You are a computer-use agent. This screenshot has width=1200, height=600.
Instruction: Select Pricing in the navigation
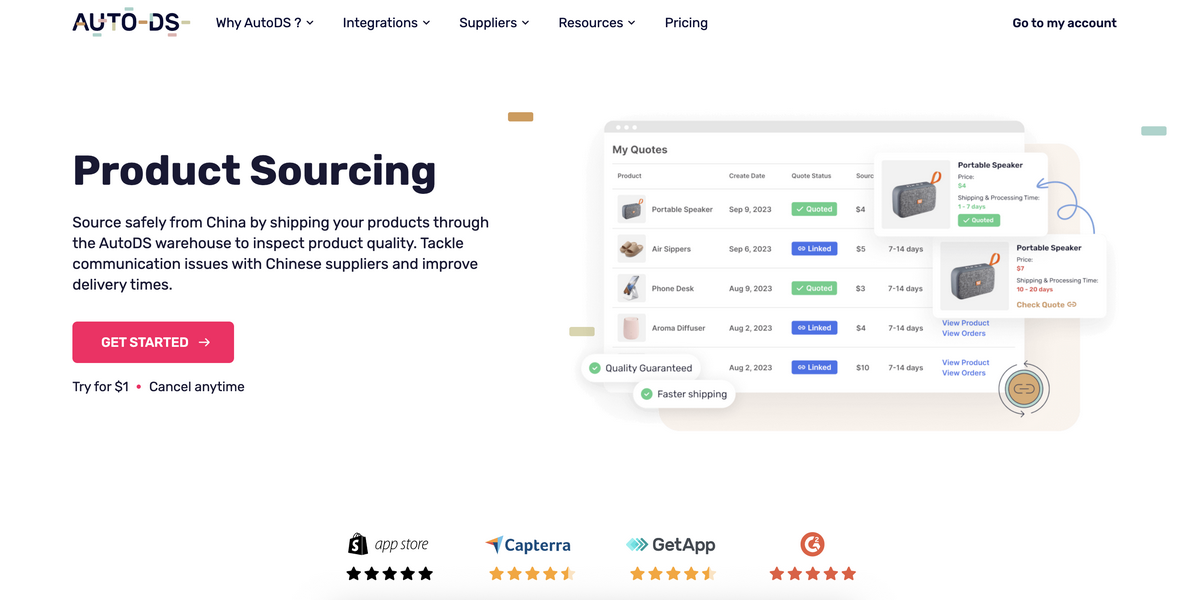686,22
